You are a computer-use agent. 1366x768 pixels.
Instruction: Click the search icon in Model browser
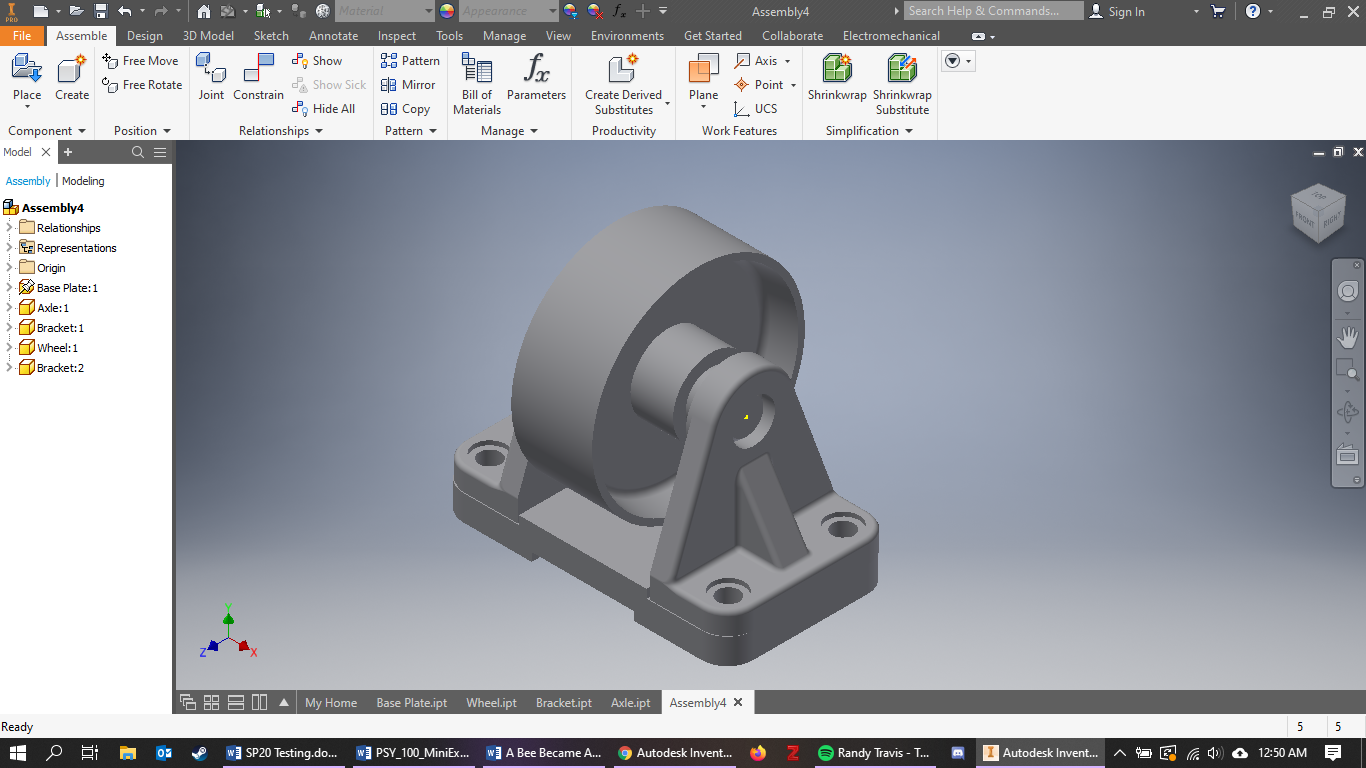click(x=138, y=152)
